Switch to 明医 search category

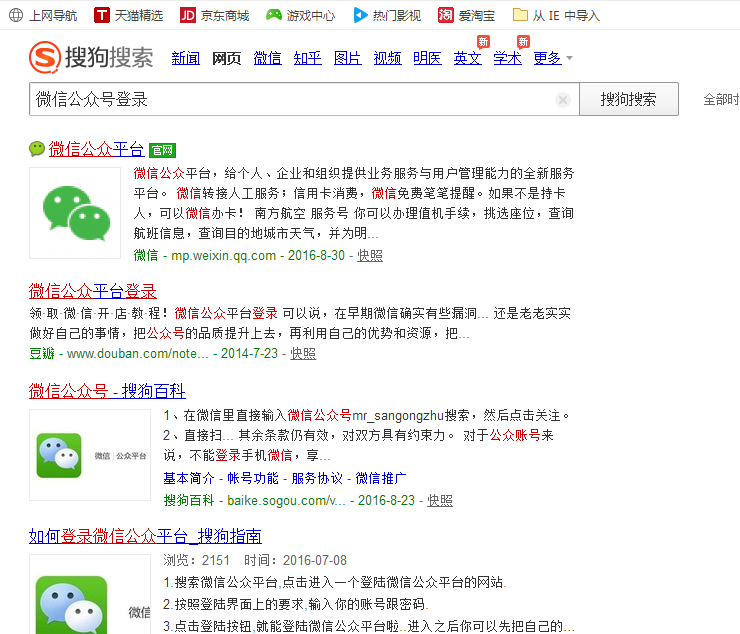pyautogui.click(x=427, y=58)
